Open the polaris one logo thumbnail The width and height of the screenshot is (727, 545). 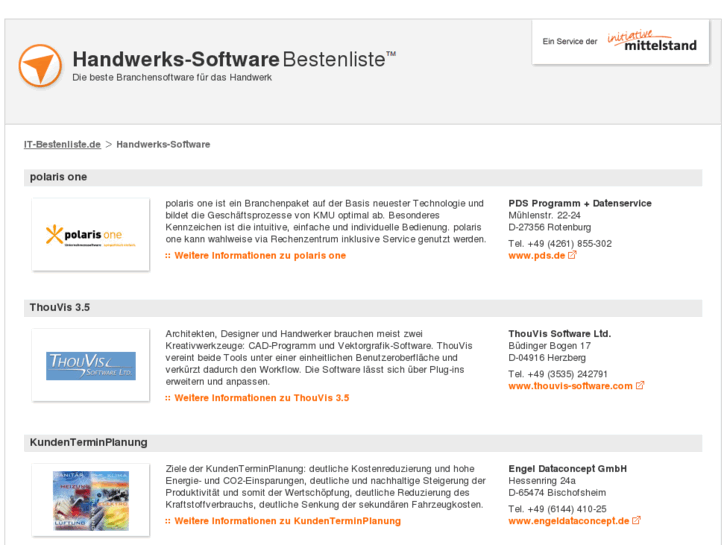[91, 235]
